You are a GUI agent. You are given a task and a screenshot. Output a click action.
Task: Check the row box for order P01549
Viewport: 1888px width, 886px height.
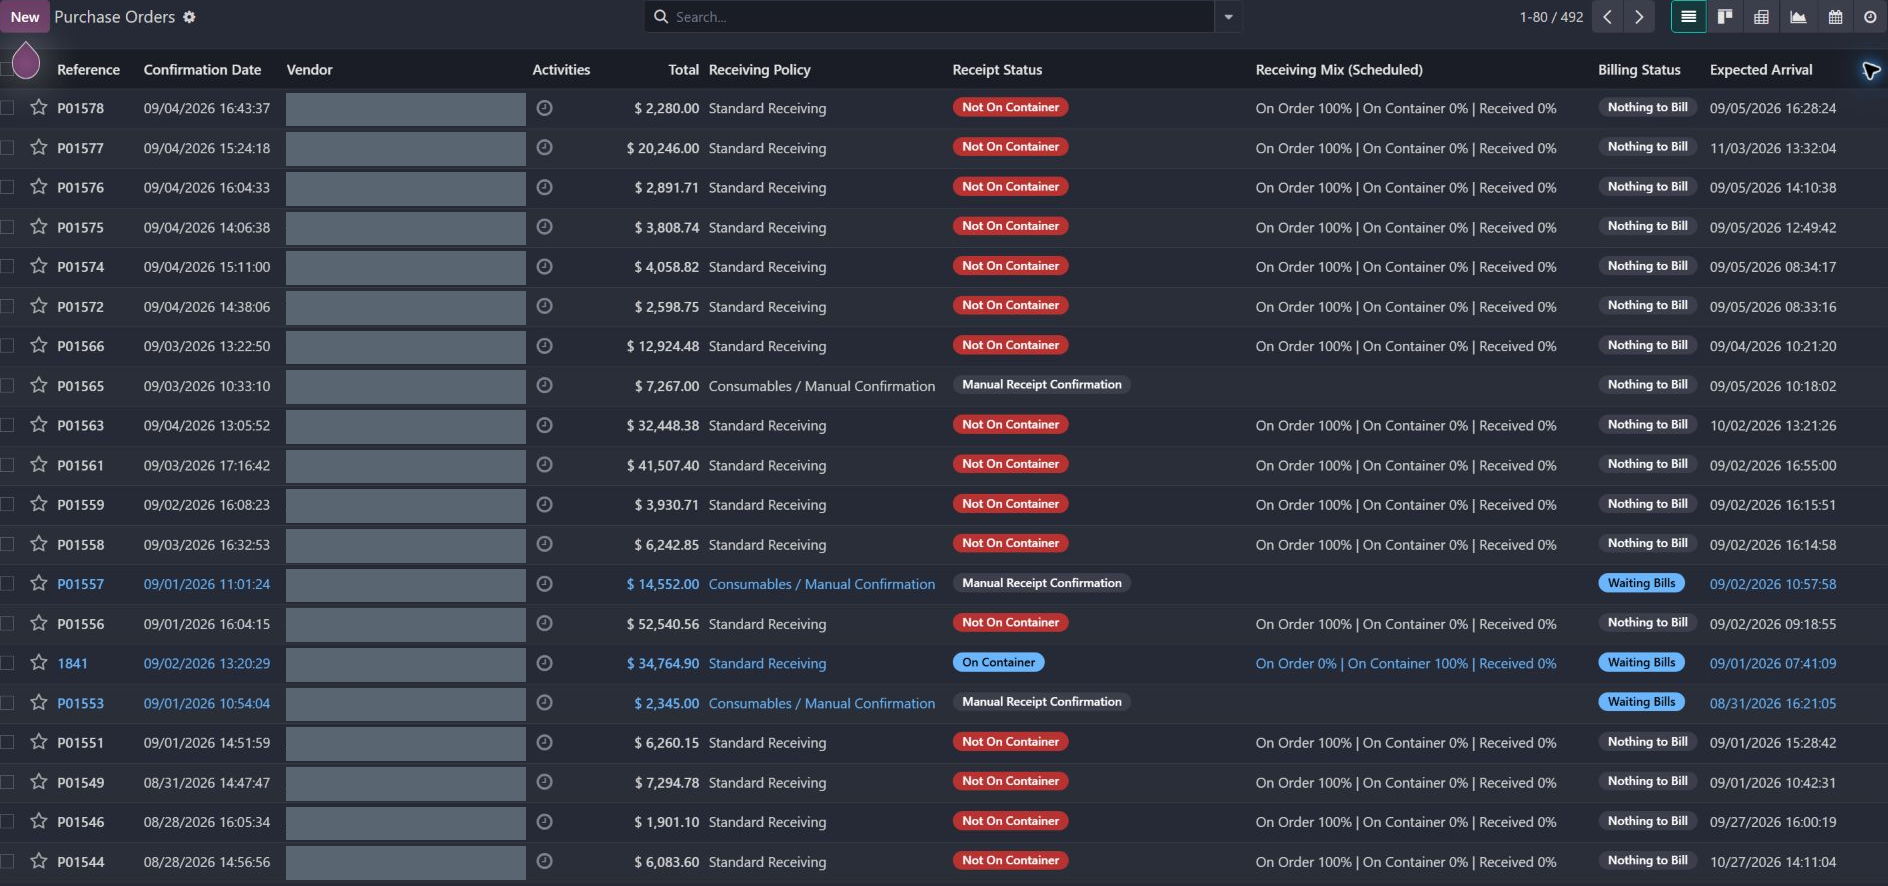(x=7, y=782)
